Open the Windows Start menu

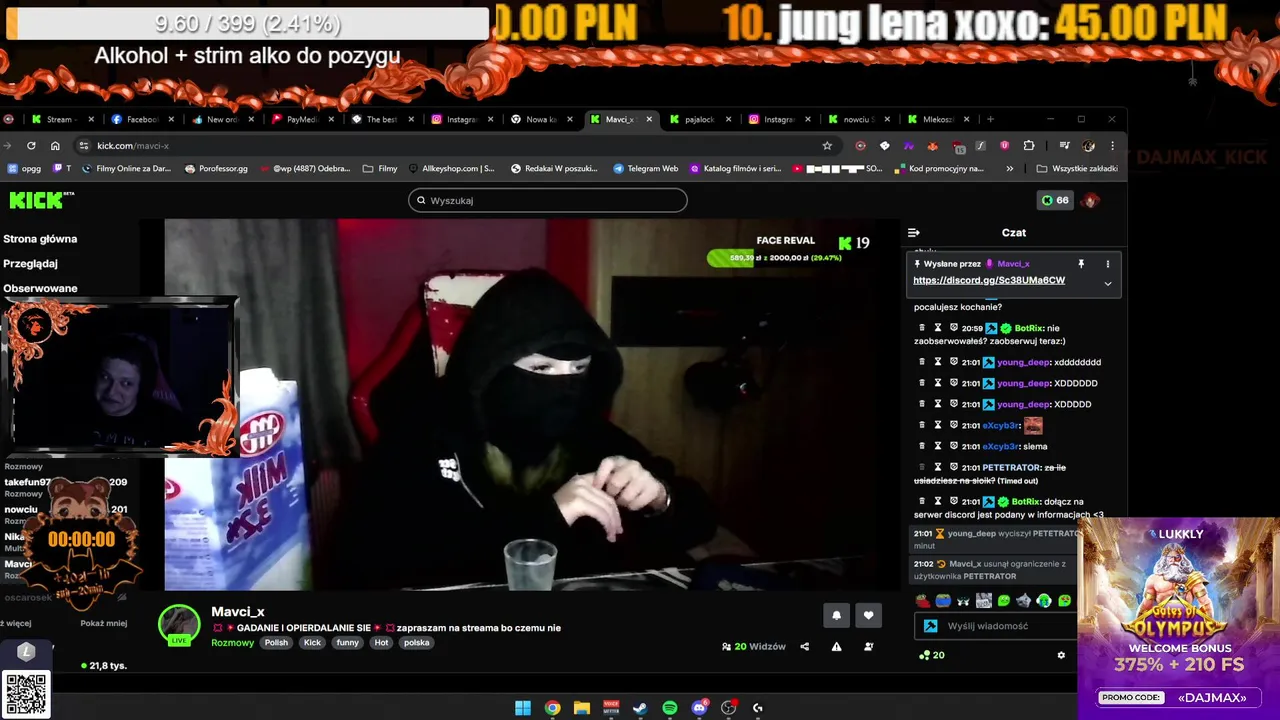pyautogui.click(x=523, y=708)
